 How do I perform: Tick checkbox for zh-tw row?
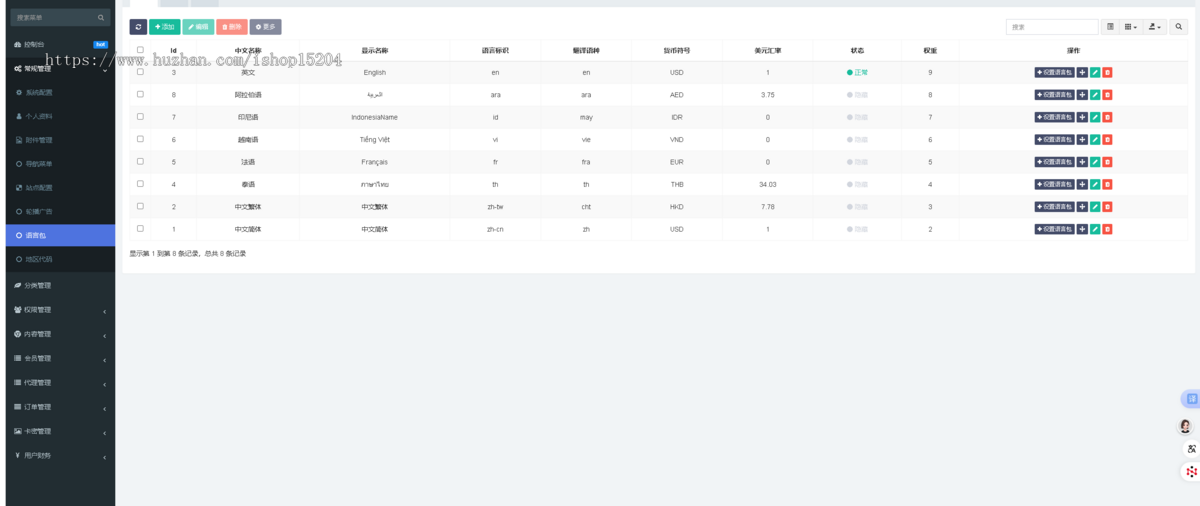click(140, 206)
